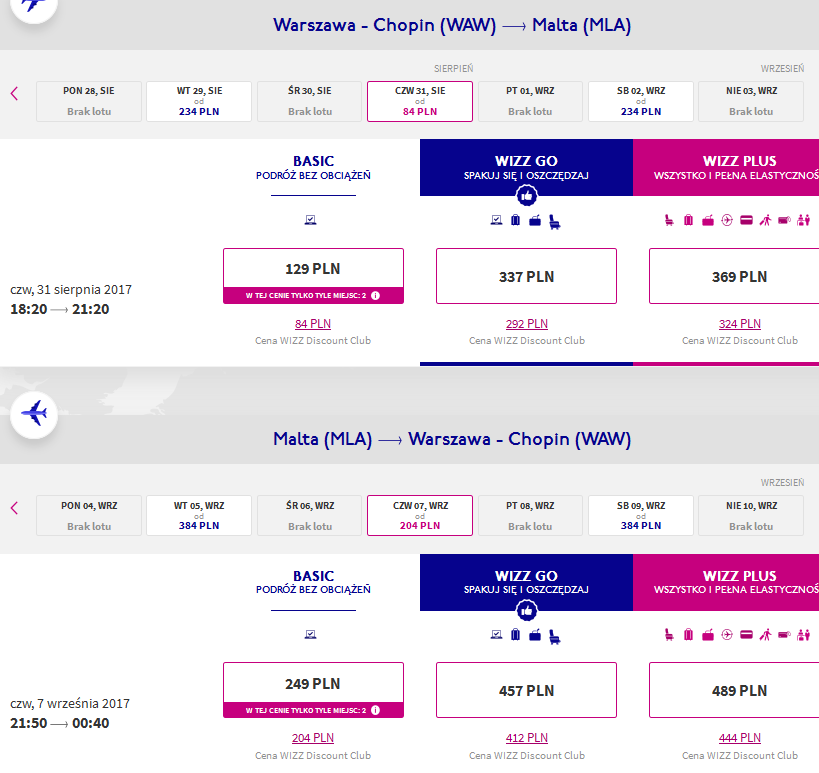Choose outbound WIZZ GO fare 337 PLN

[x=526, y=276]
